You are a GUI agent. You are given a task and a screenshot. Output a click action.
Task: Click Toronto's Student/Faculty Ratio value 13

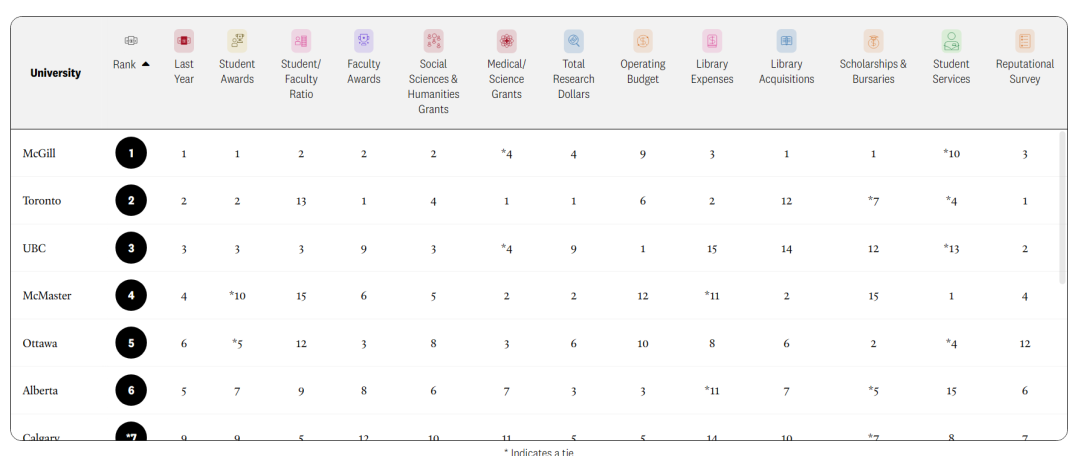tap(301, 201)
